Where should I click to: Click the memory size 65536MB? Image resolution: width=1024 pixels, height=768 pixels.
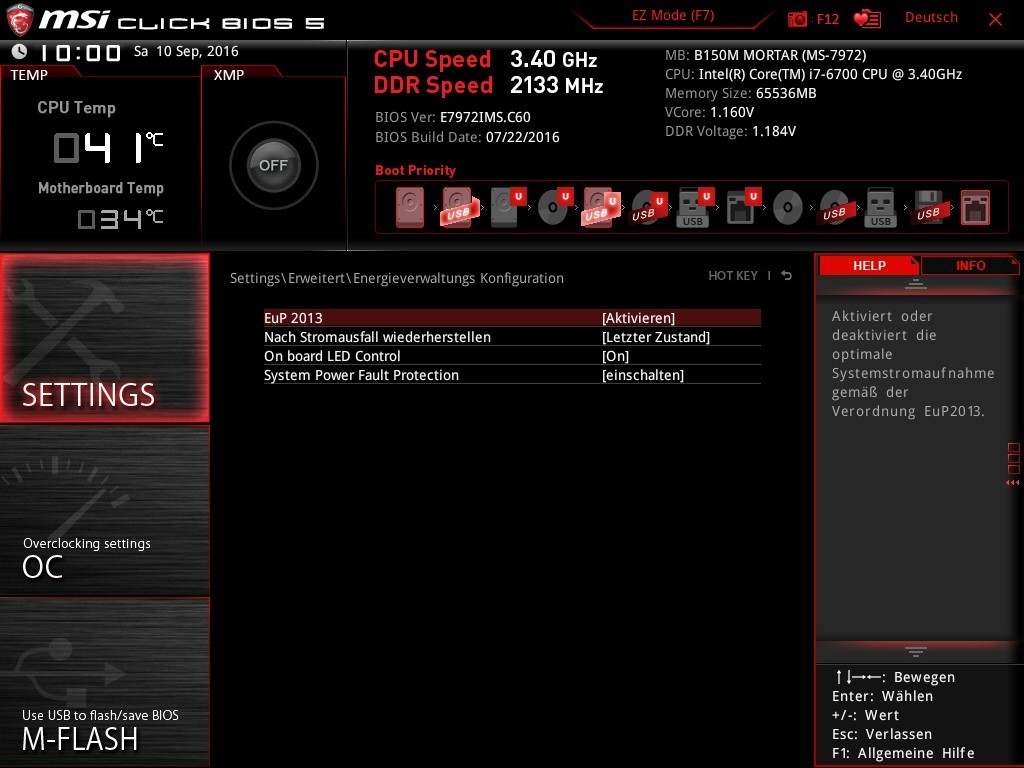click(x=786, y=93)
